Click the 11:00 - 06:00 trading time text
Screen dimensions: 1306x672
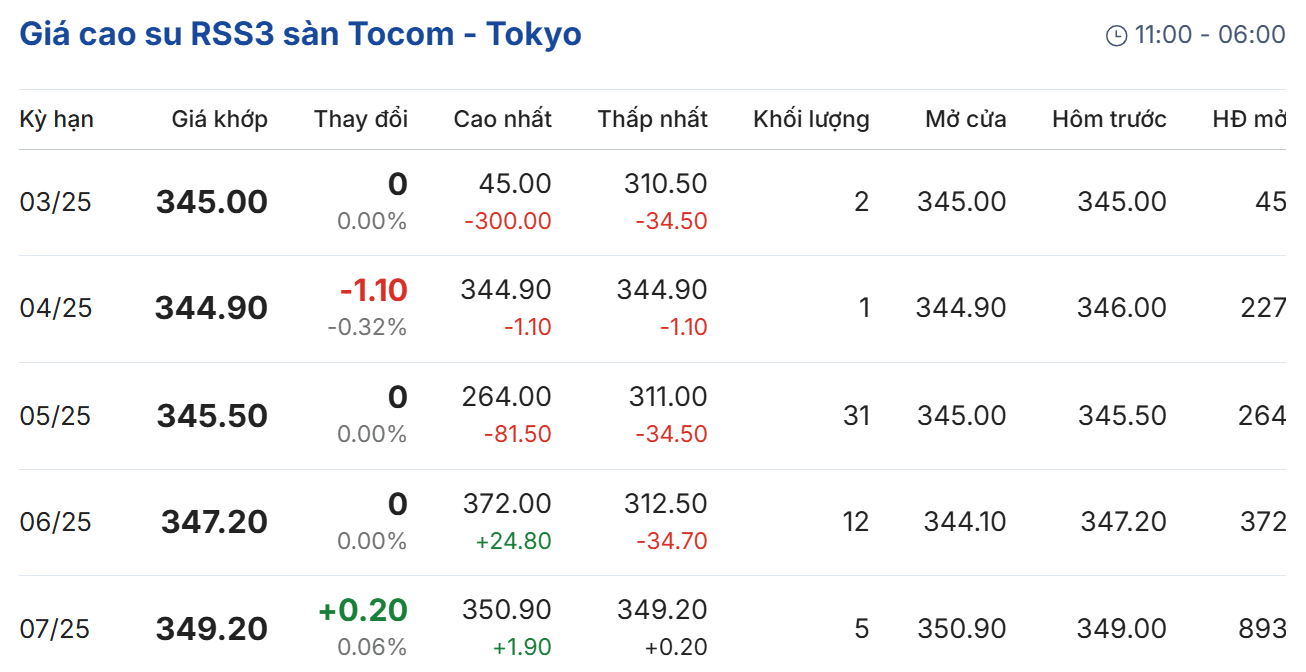[x=1209, y=35]
